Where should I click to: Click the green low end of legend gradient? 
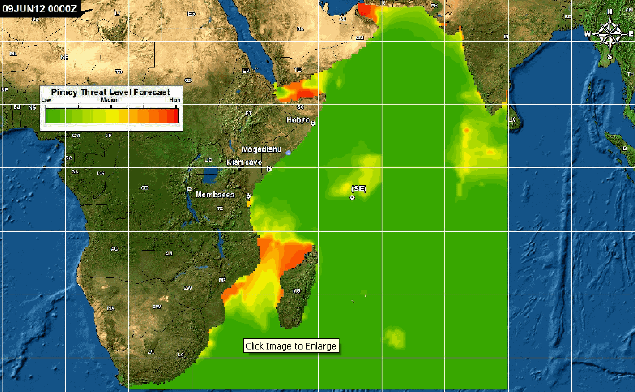[51, 115]
